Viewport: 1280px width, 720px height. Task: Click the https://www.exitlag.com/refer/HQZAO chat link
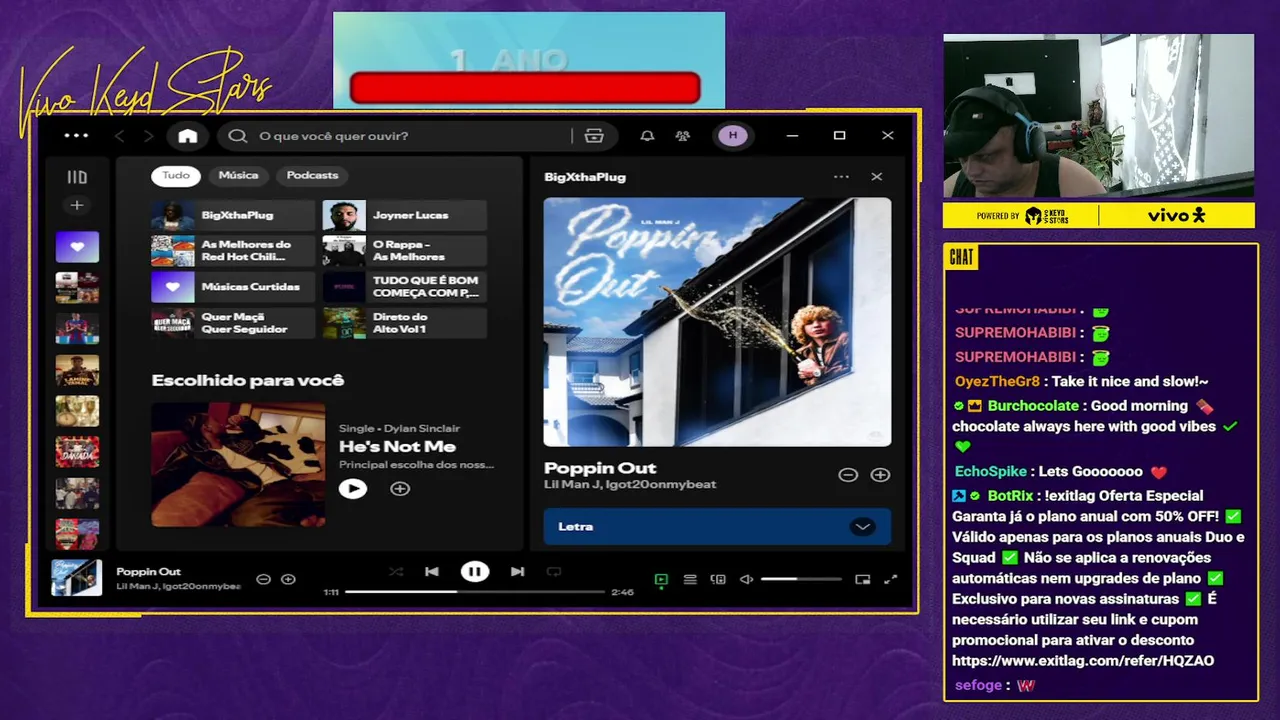coord(1083,661)
